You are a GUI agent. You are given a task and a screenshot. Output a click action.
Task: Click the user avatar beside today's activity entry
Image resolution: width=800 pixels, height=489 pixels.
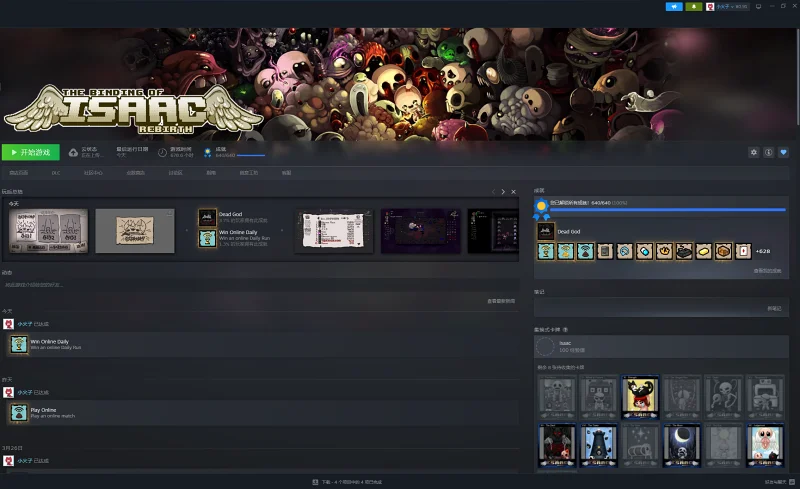(8, 324)
